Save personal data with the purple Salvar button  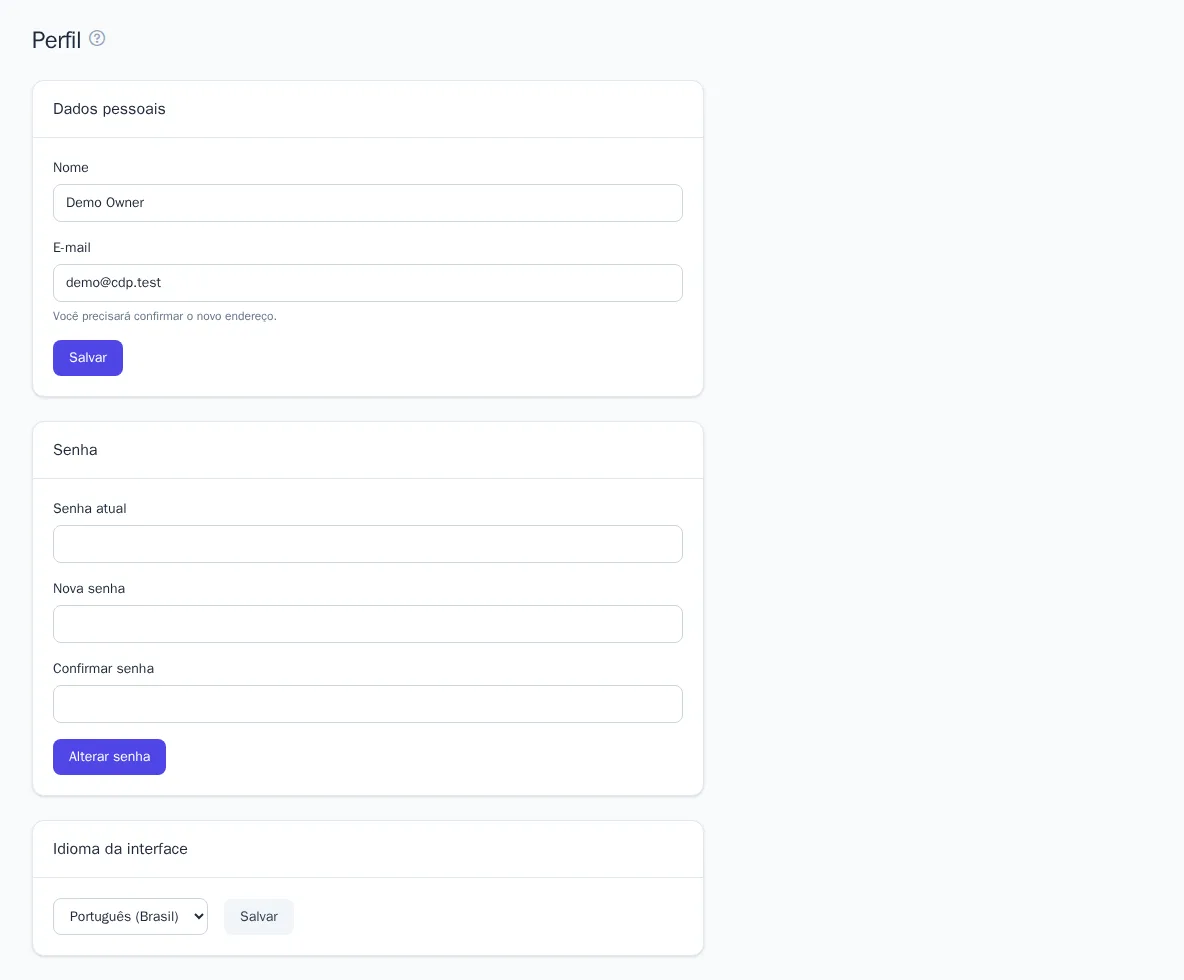pos(88,358)
